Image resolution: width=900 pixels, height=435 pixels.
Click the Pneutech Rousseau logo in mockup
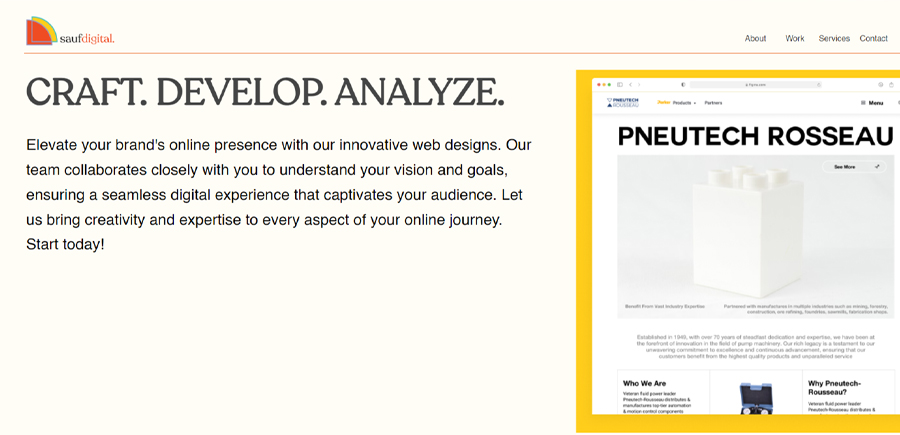point(622,102)
